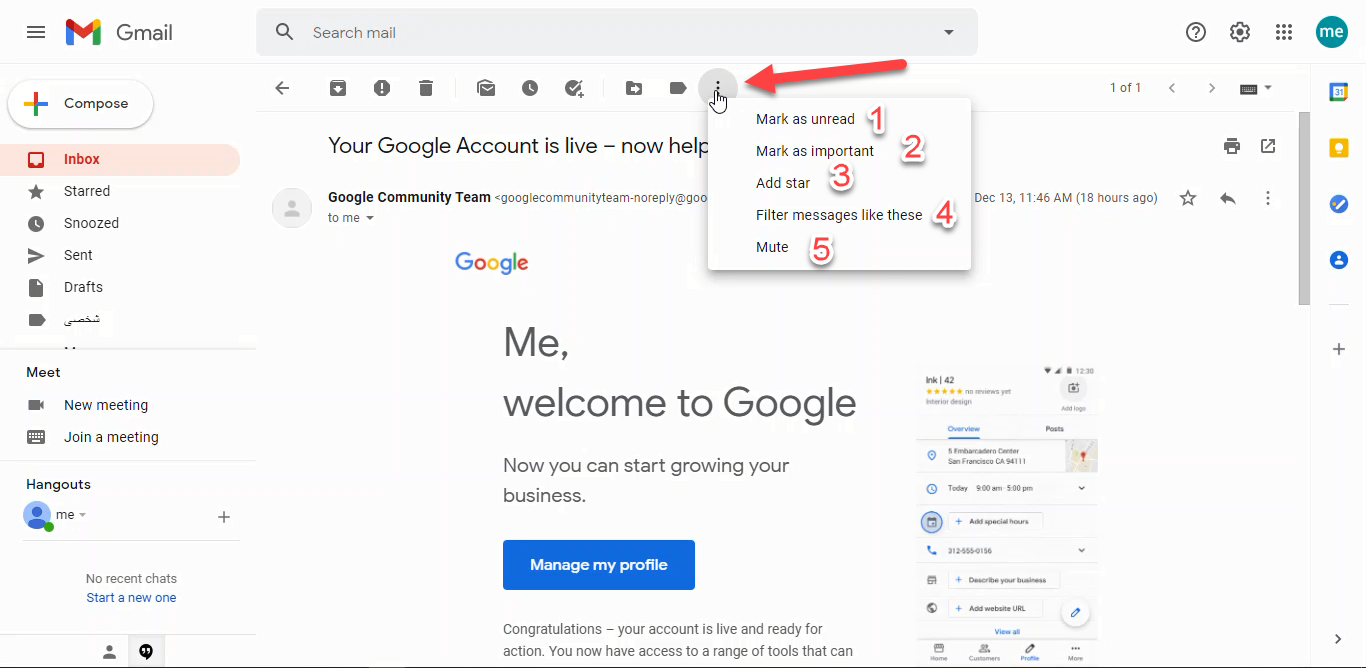The image size is (1366, 668).
Task: Open the main menu hamburger icon
Action: tap(36, 32)
